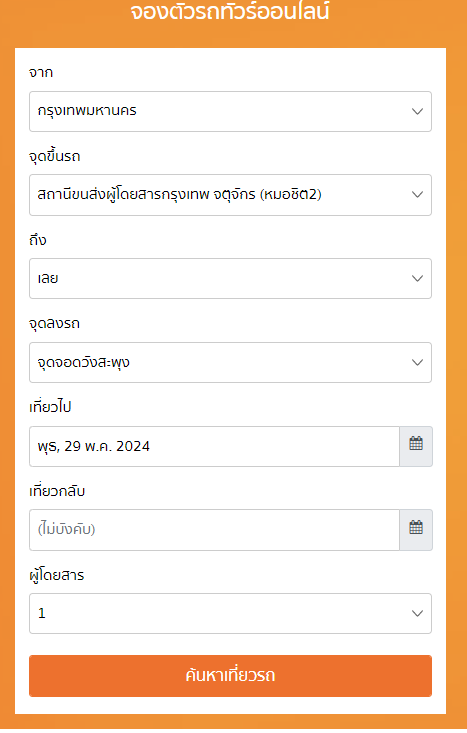Click chevron arrow of the เลย dropdown
The width and height of the screenshot is (467, 733).
point(417,278)
